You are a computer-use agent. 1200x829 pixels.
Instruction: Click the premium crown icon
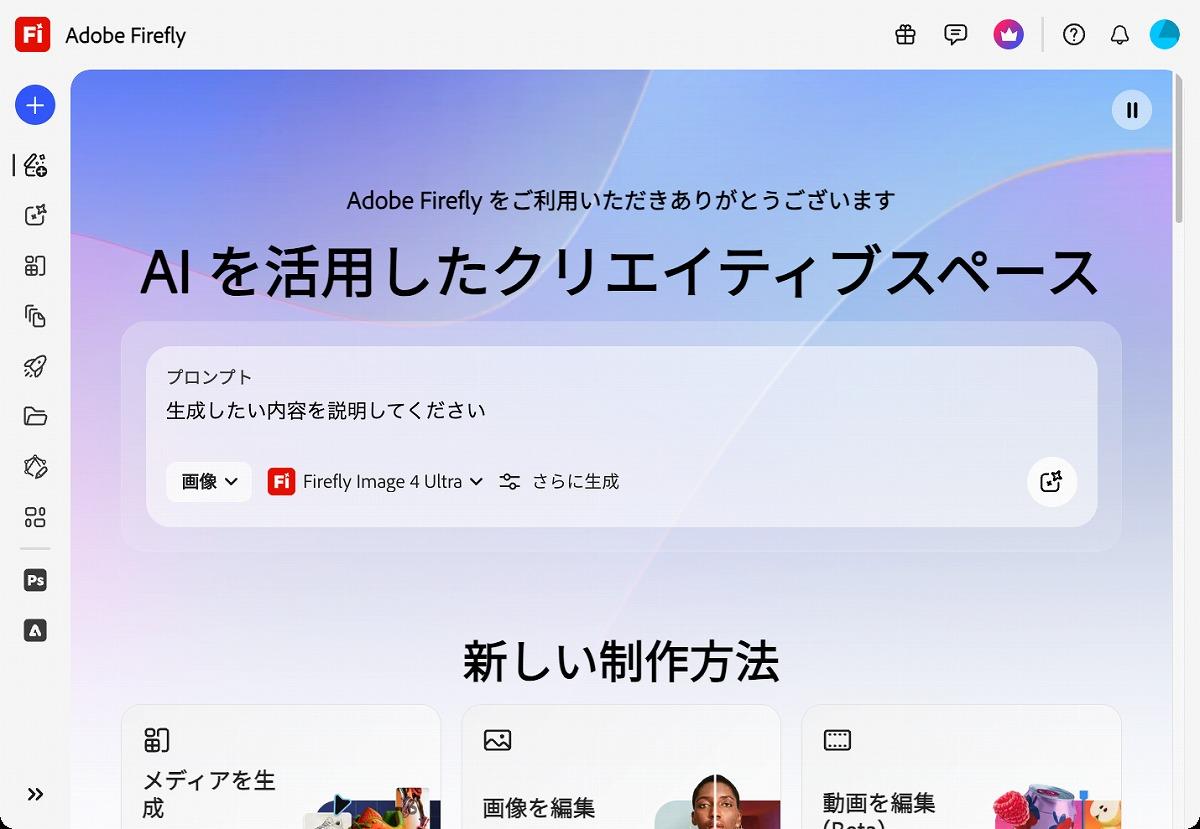pyautogui.click(x=1008, y=35)
